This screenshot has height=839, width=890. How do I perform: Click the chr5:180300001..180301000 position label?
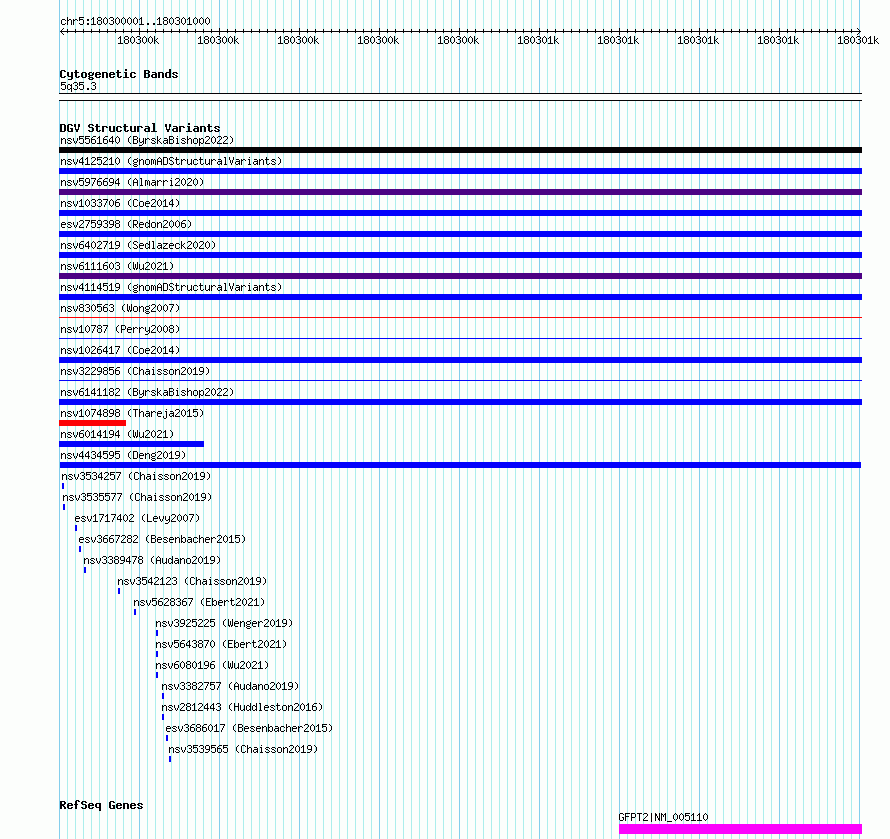pos(135,22)
